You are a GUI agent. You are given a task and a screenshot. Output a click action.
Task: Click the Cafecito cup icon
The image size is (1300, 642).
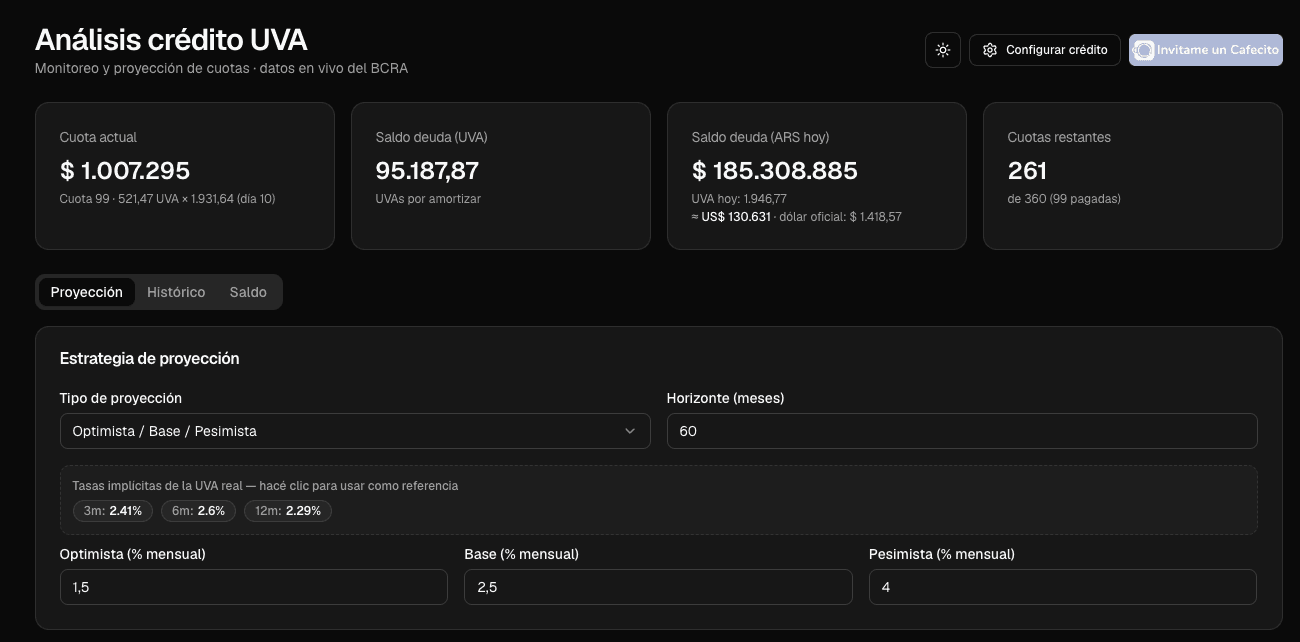1144,50
